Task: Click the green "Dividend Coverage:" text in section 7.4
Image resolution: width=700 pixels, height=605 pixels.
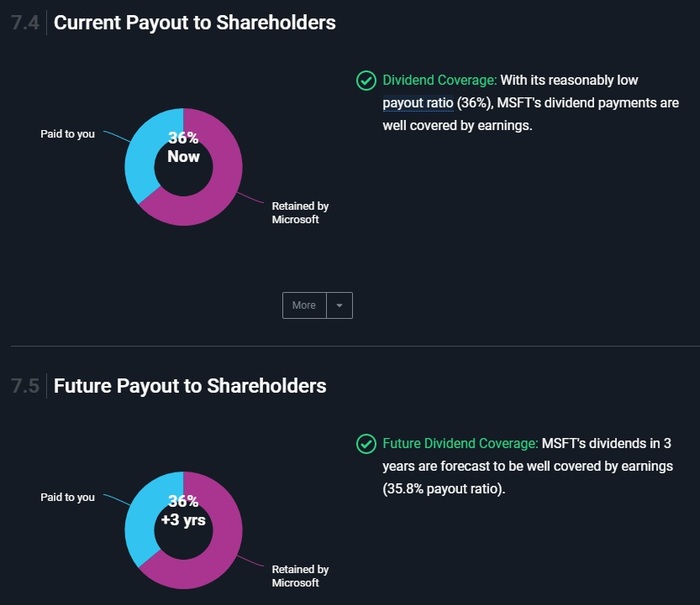Action: (x=439, y=80)
